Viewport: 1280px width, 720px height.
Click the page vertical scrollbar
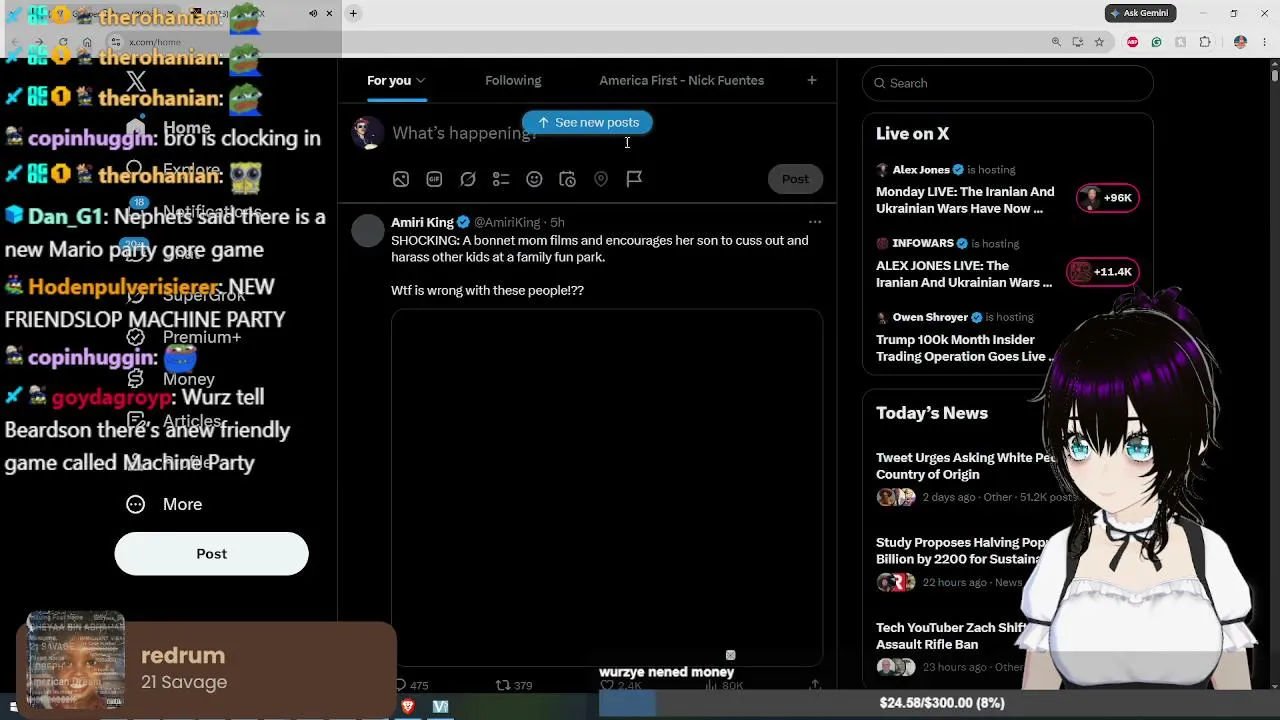(1274, 76)
